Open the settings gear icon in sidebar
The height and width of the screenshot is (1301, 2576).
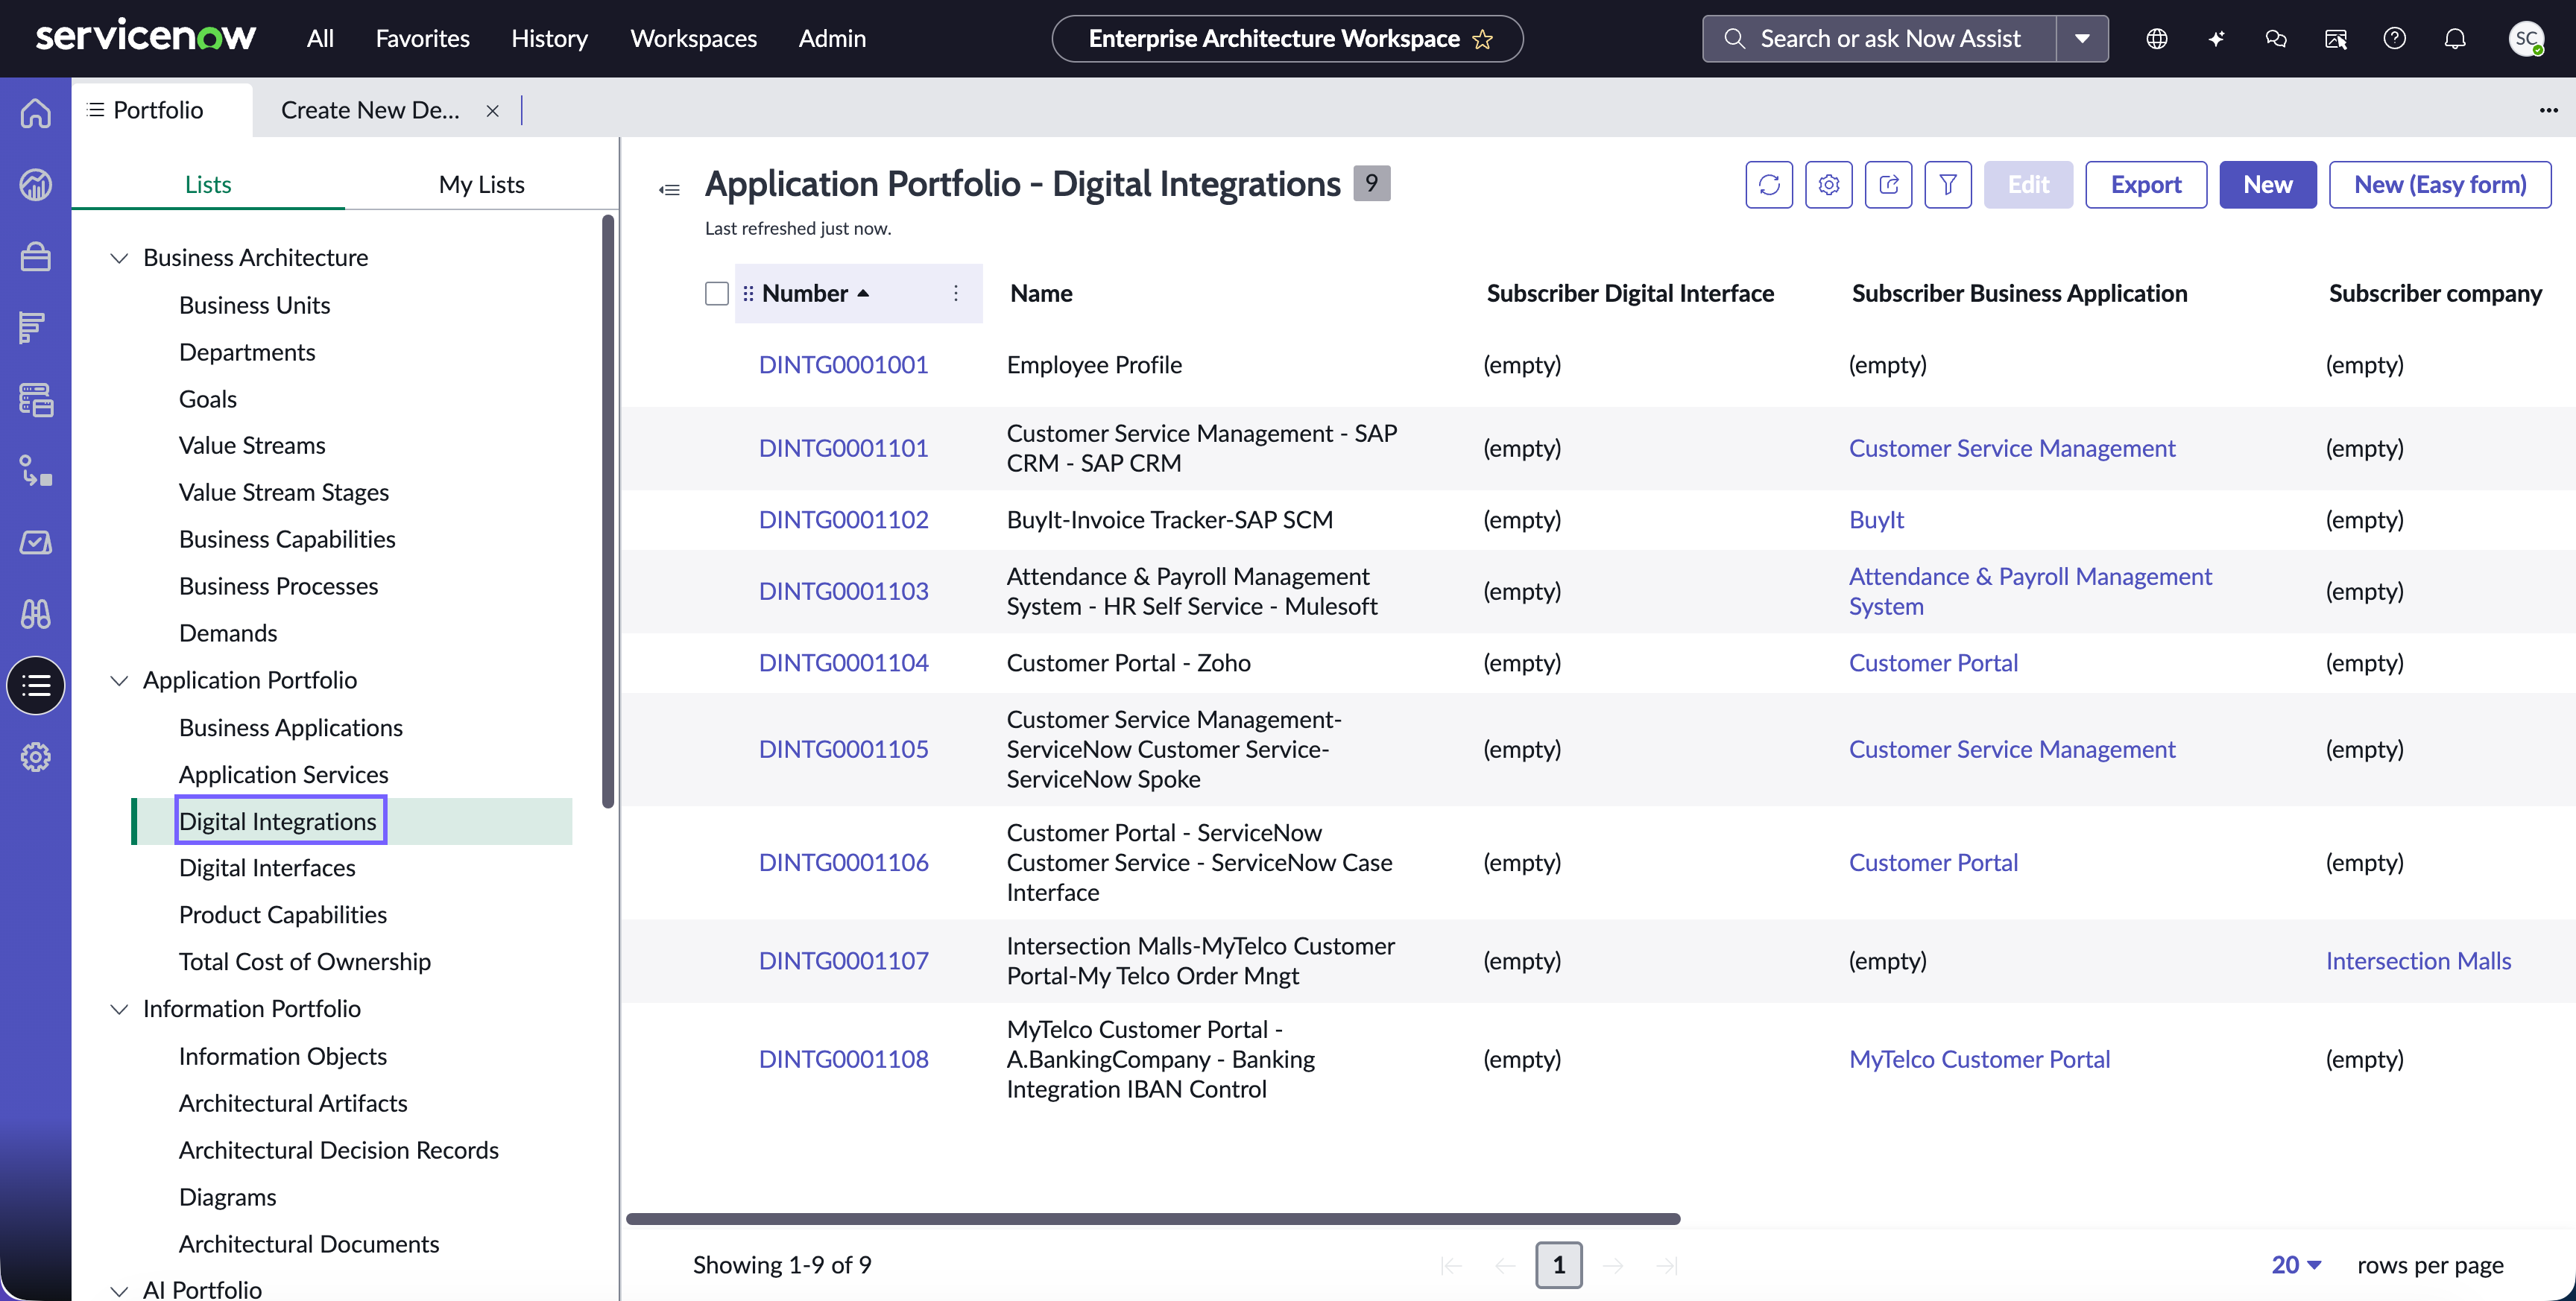pyautogui.click(x=36, y=757)
